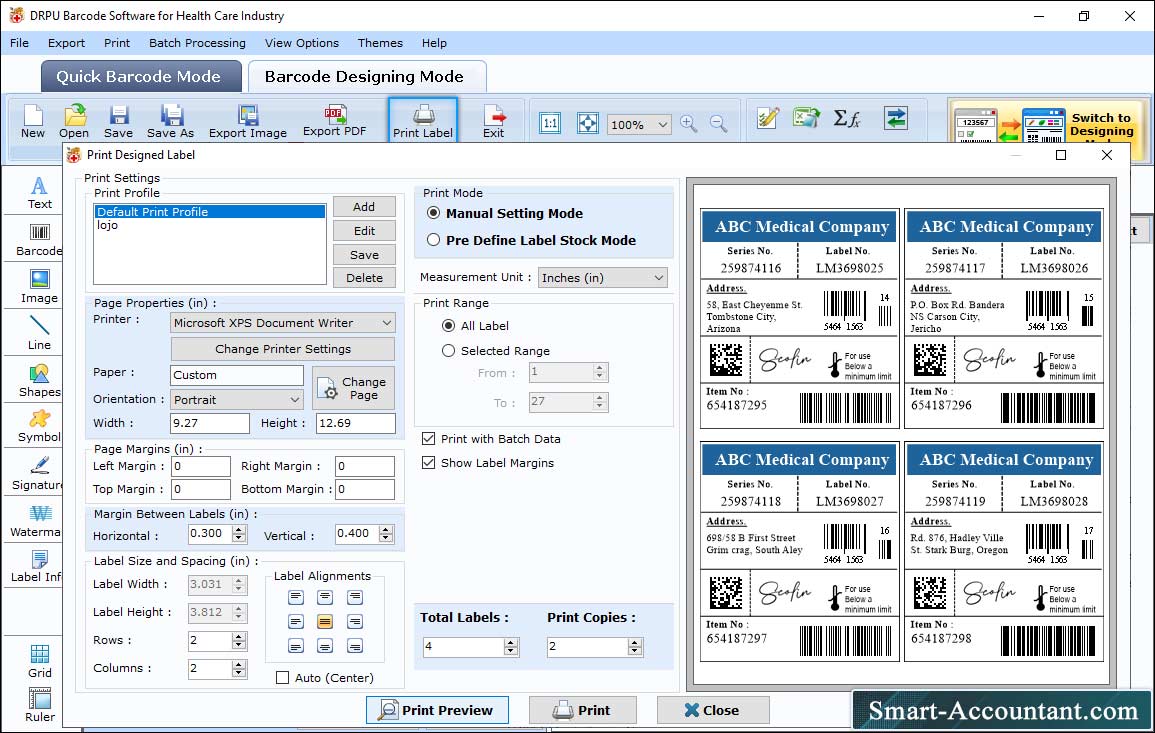
Task: Open the Export menu
Action: [66, 43]
